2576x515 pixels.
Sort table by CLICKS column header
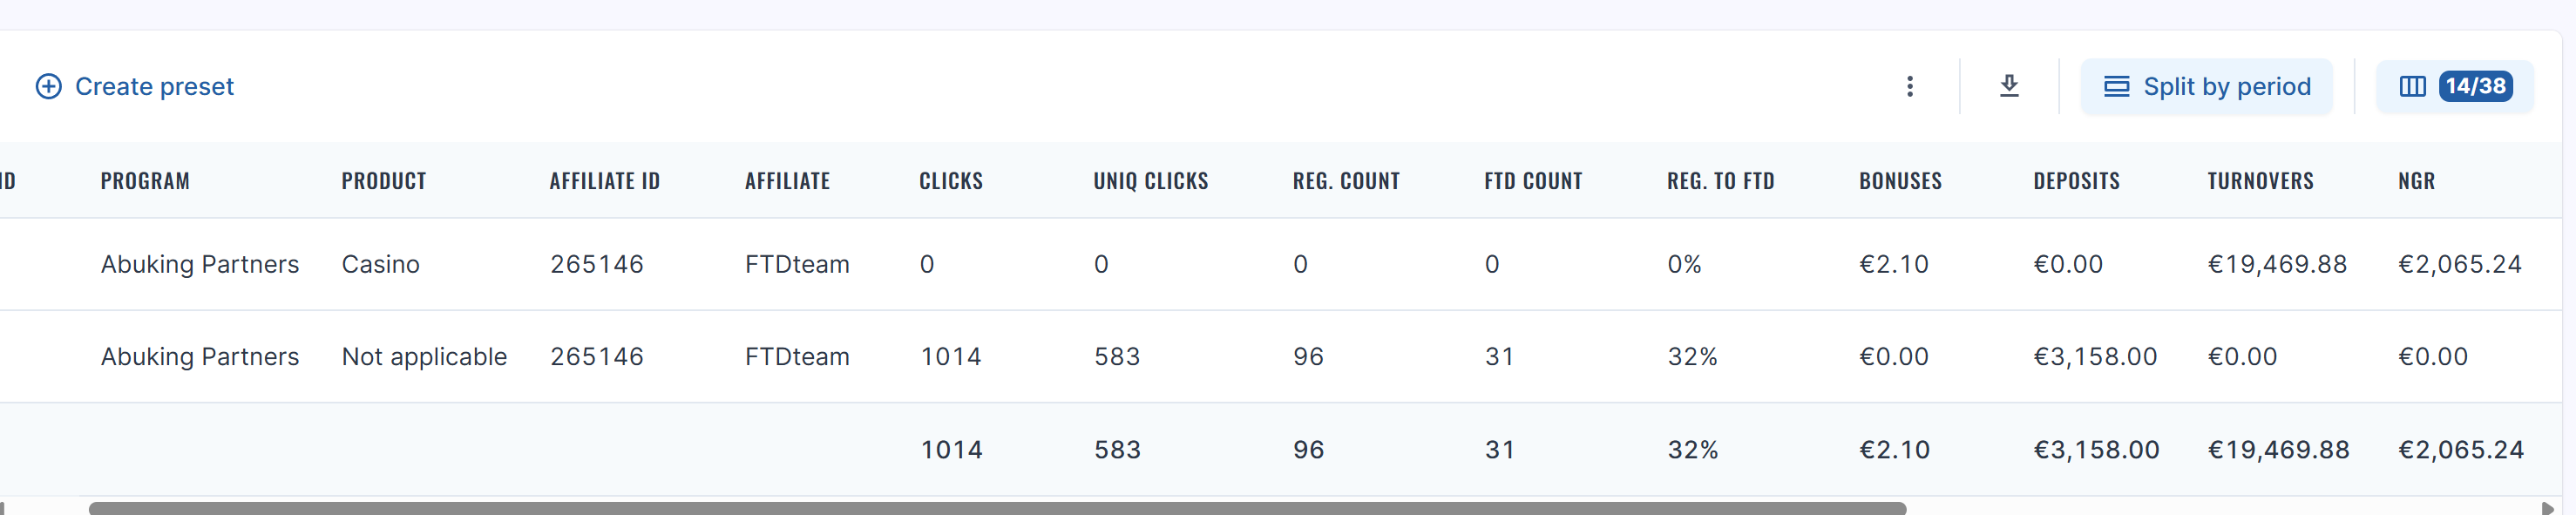[x=950, y=181]
